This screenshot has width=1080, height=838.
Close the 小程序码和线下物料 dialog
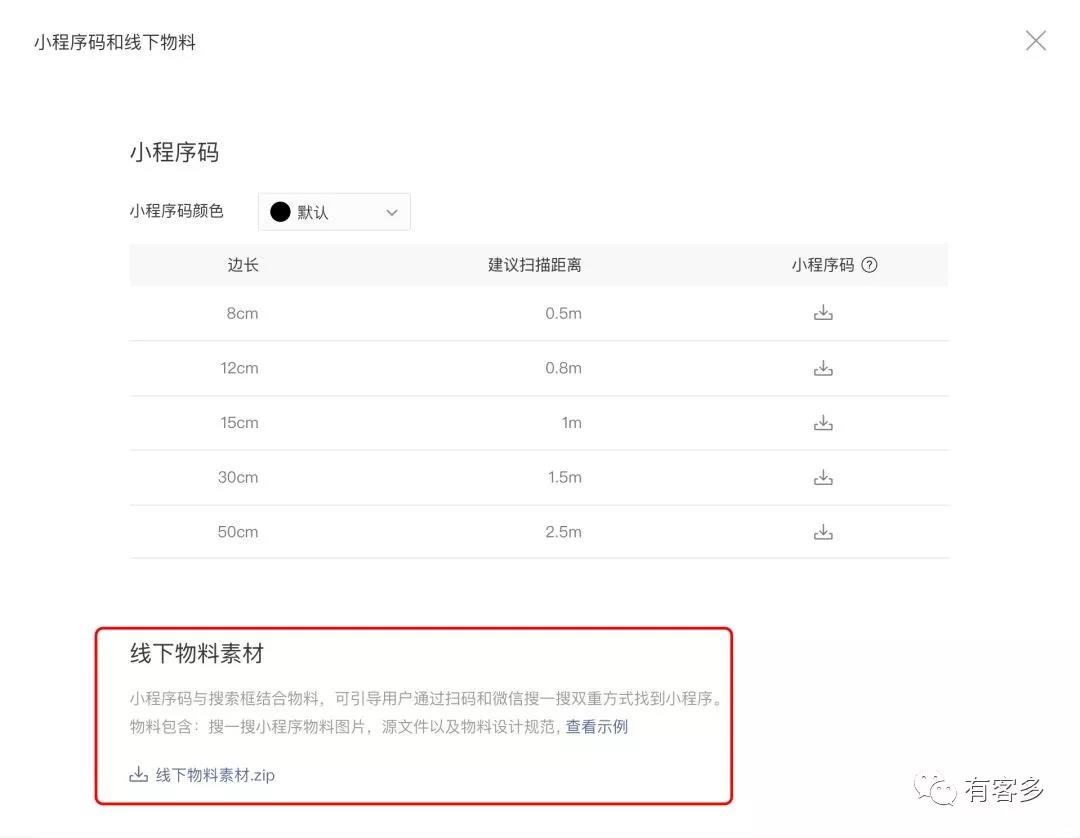(x=1035, y=41)
